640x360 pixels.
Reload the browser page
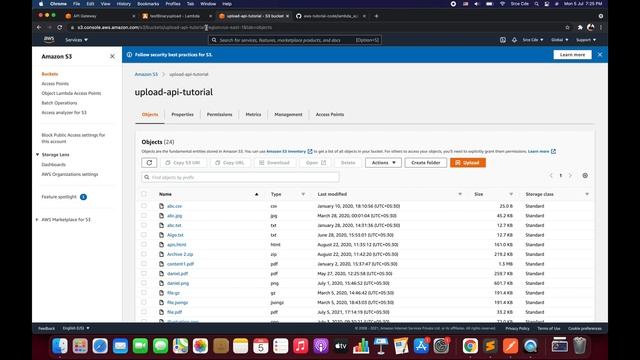[x=60, y=27]
